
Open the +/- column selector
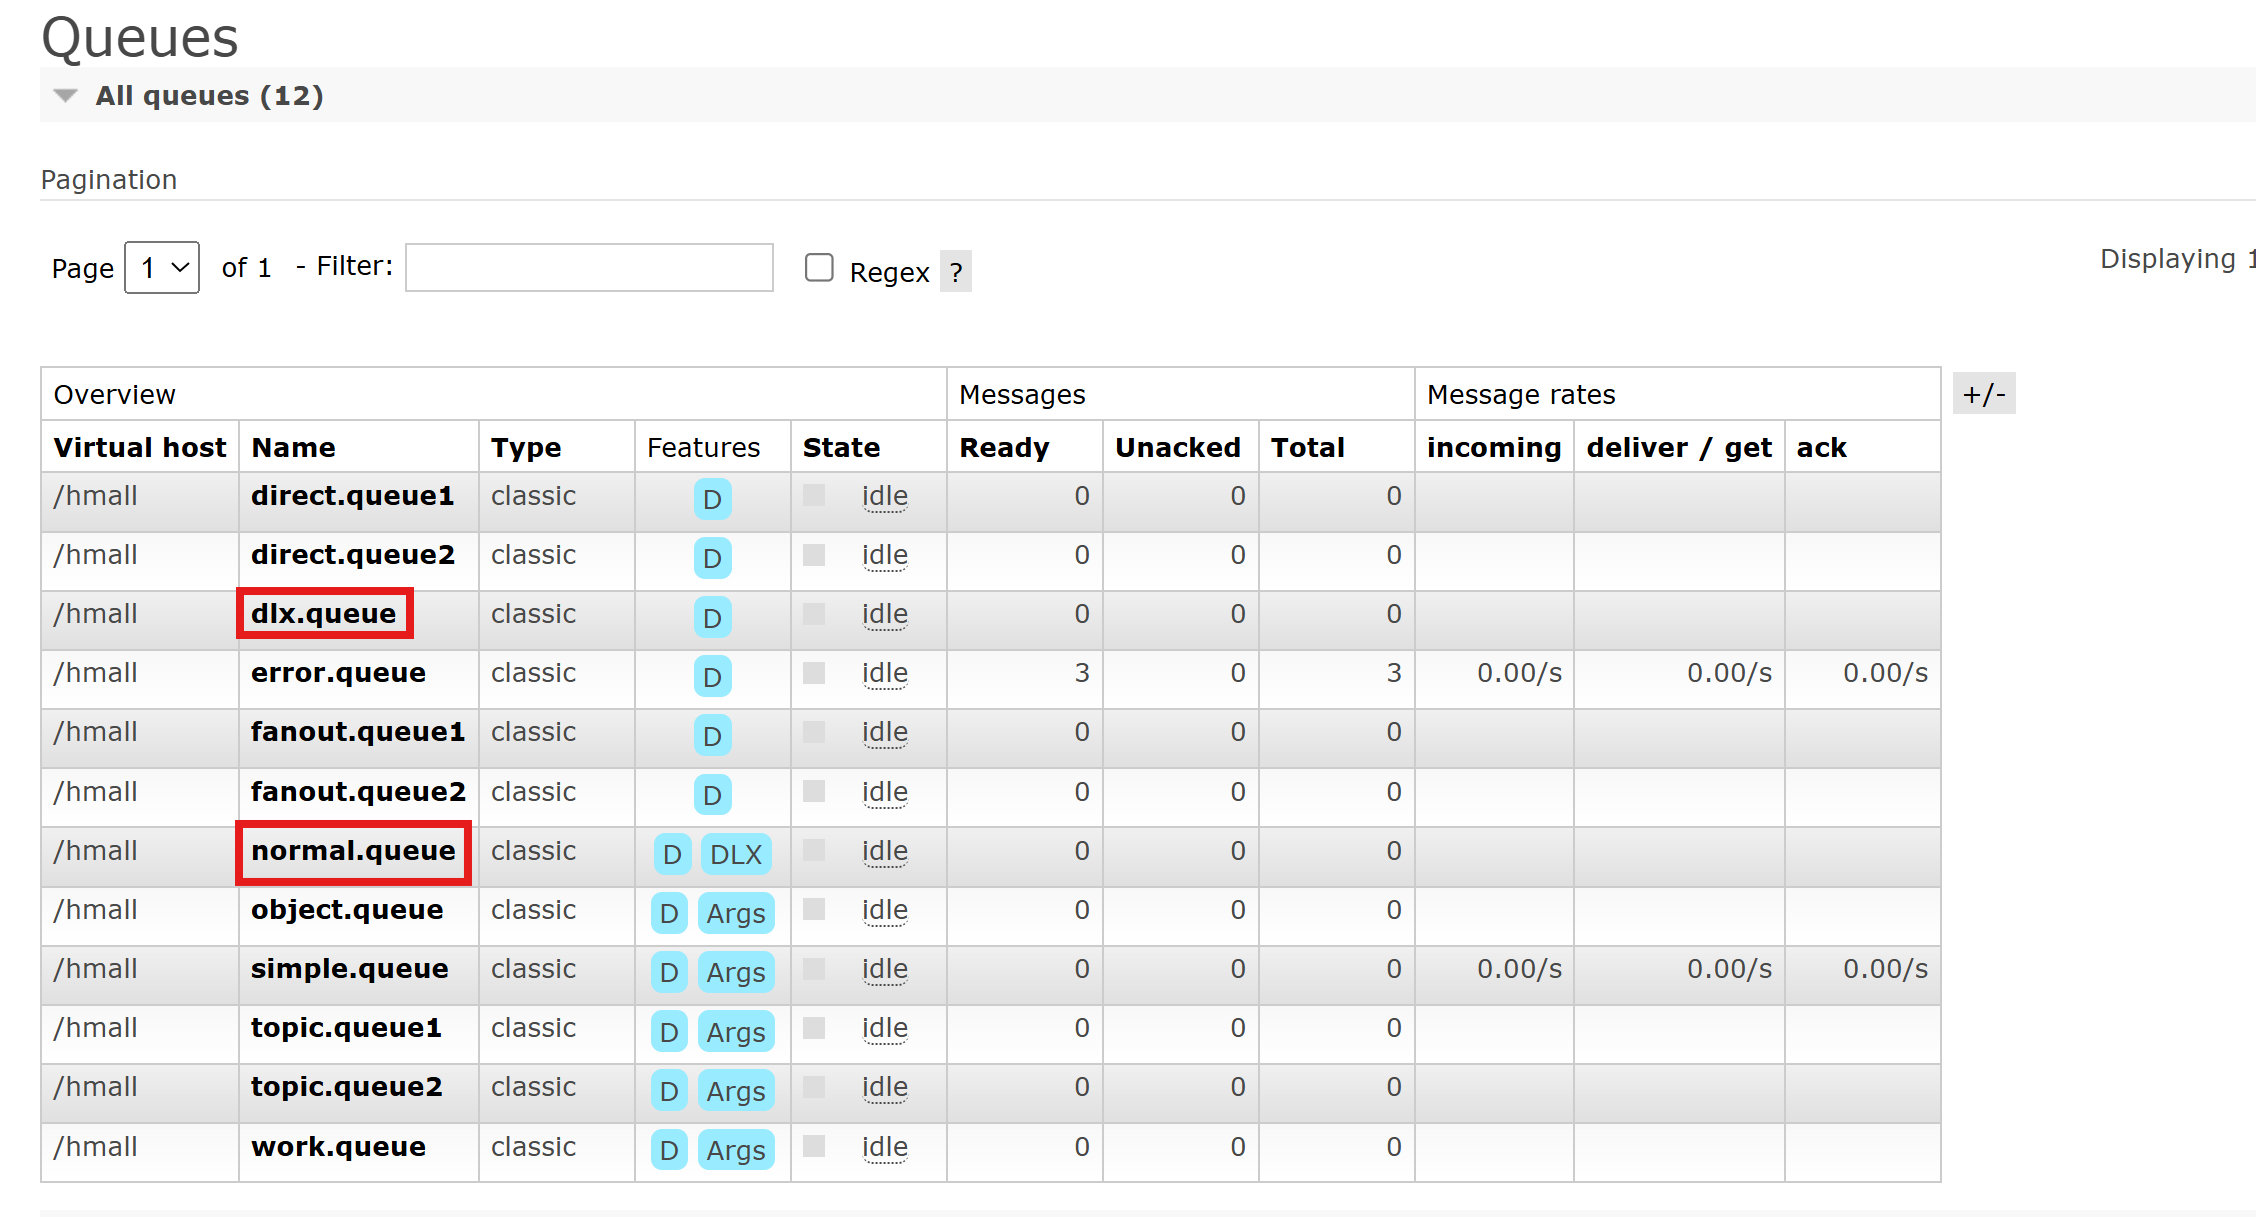[1983, 394]
